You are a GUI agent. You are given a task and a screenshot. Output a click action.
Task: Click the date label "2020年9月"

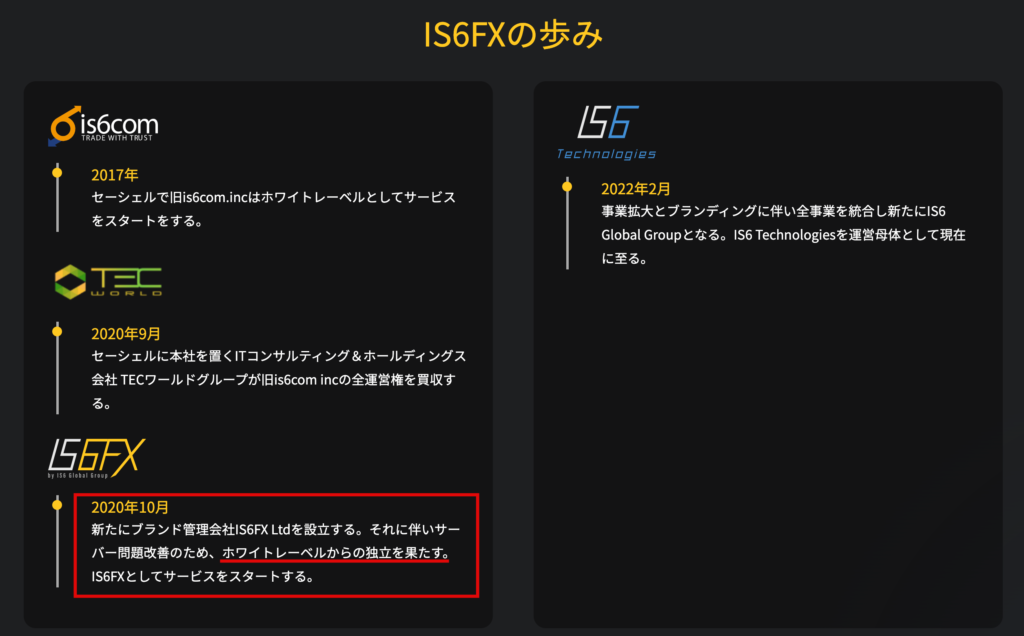tap(126, 334)
